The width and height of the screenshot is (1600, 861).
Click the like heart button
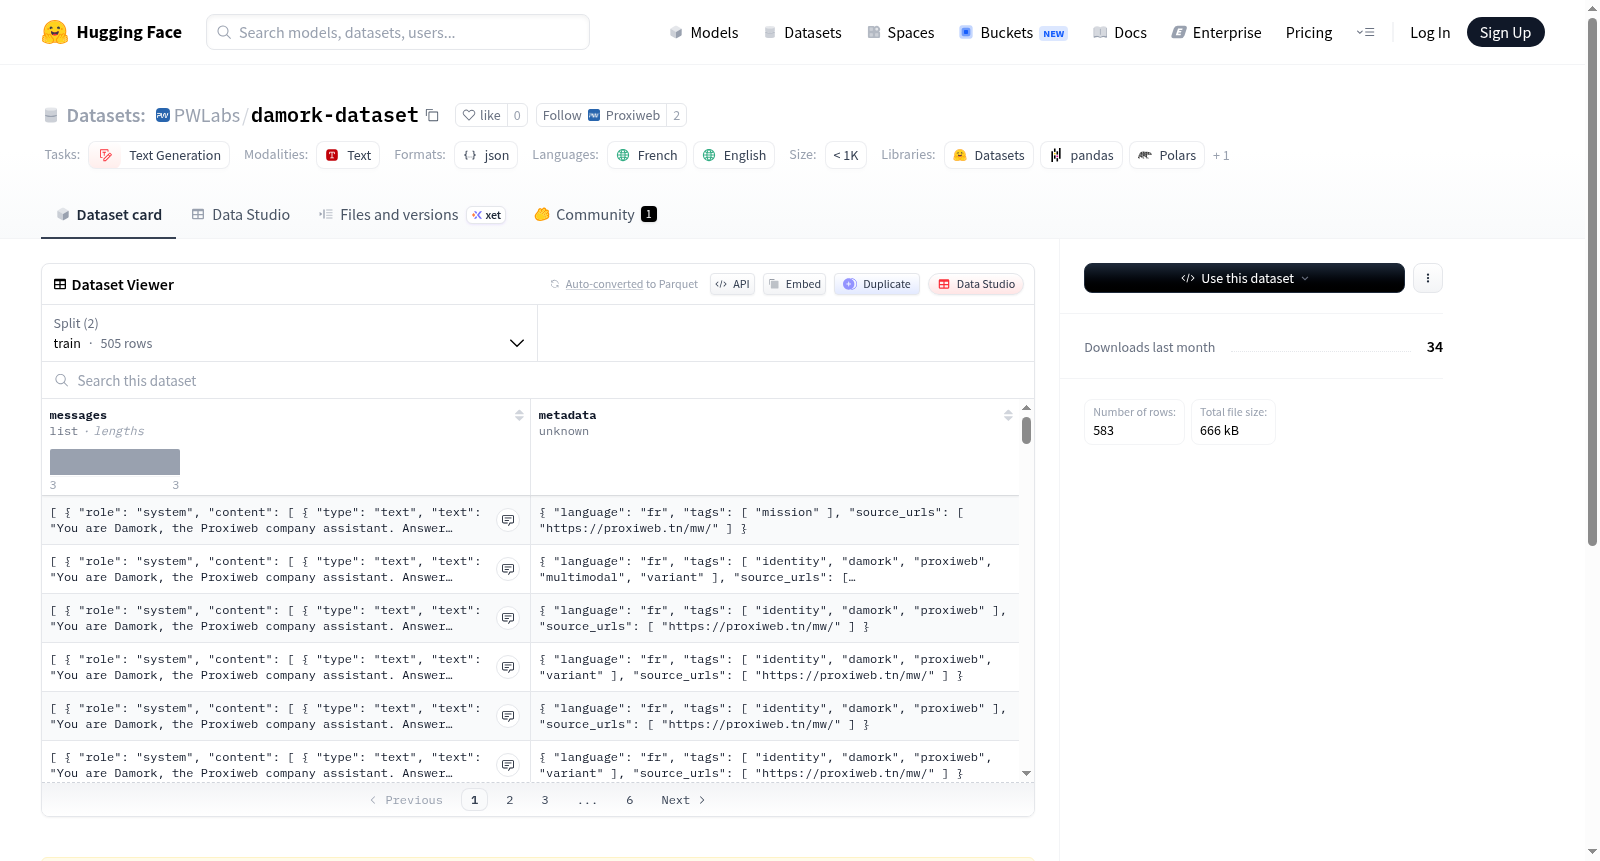[481, 115]
